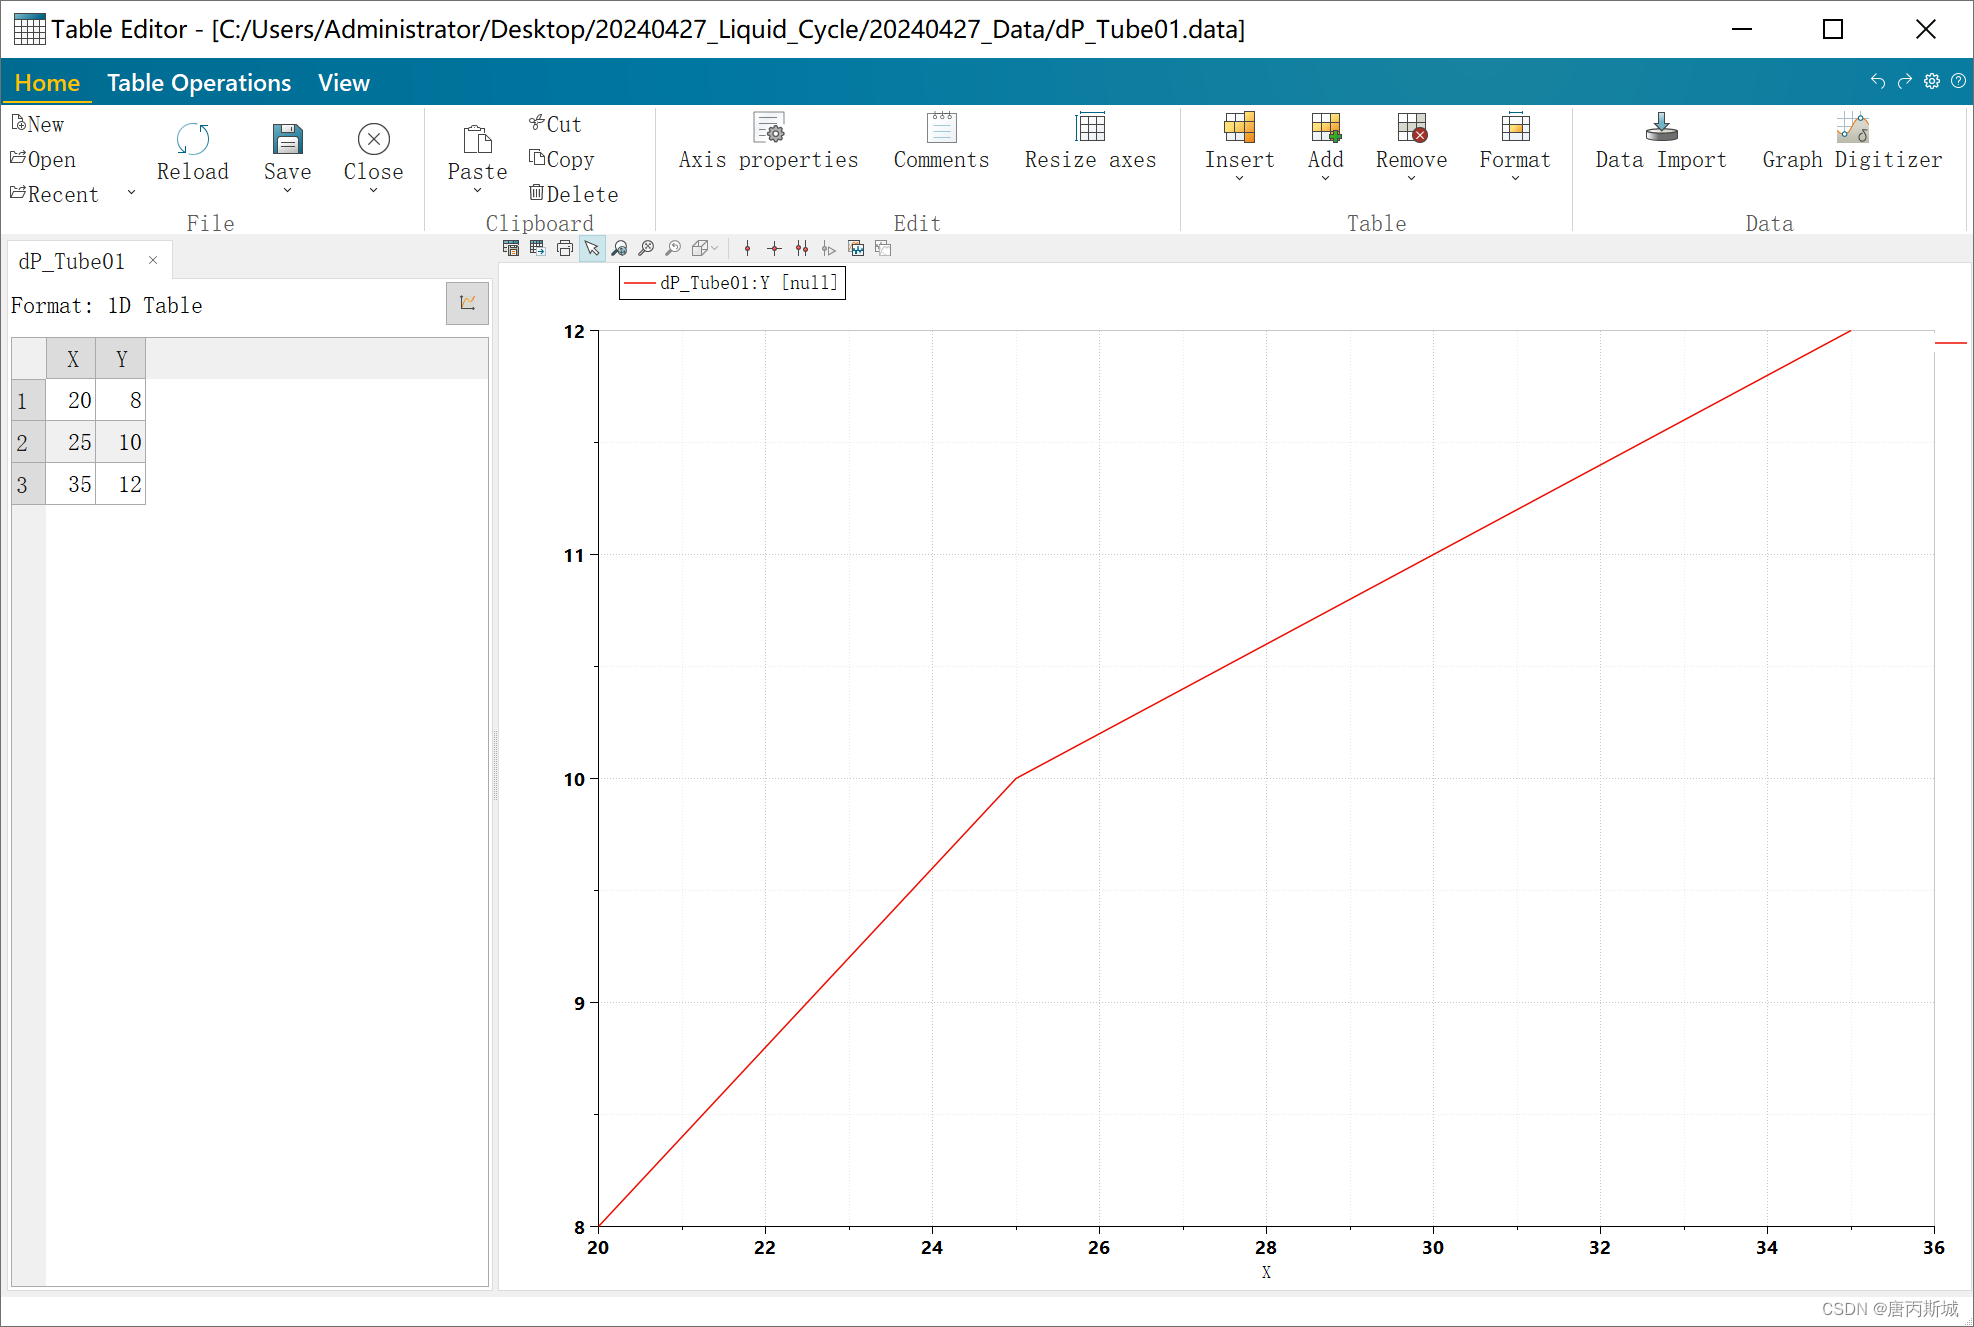This screenshot has width=1974, height=1327.
Task: Open Axis properties dialog
Action: pyautogui.click(x=768, y=128)
